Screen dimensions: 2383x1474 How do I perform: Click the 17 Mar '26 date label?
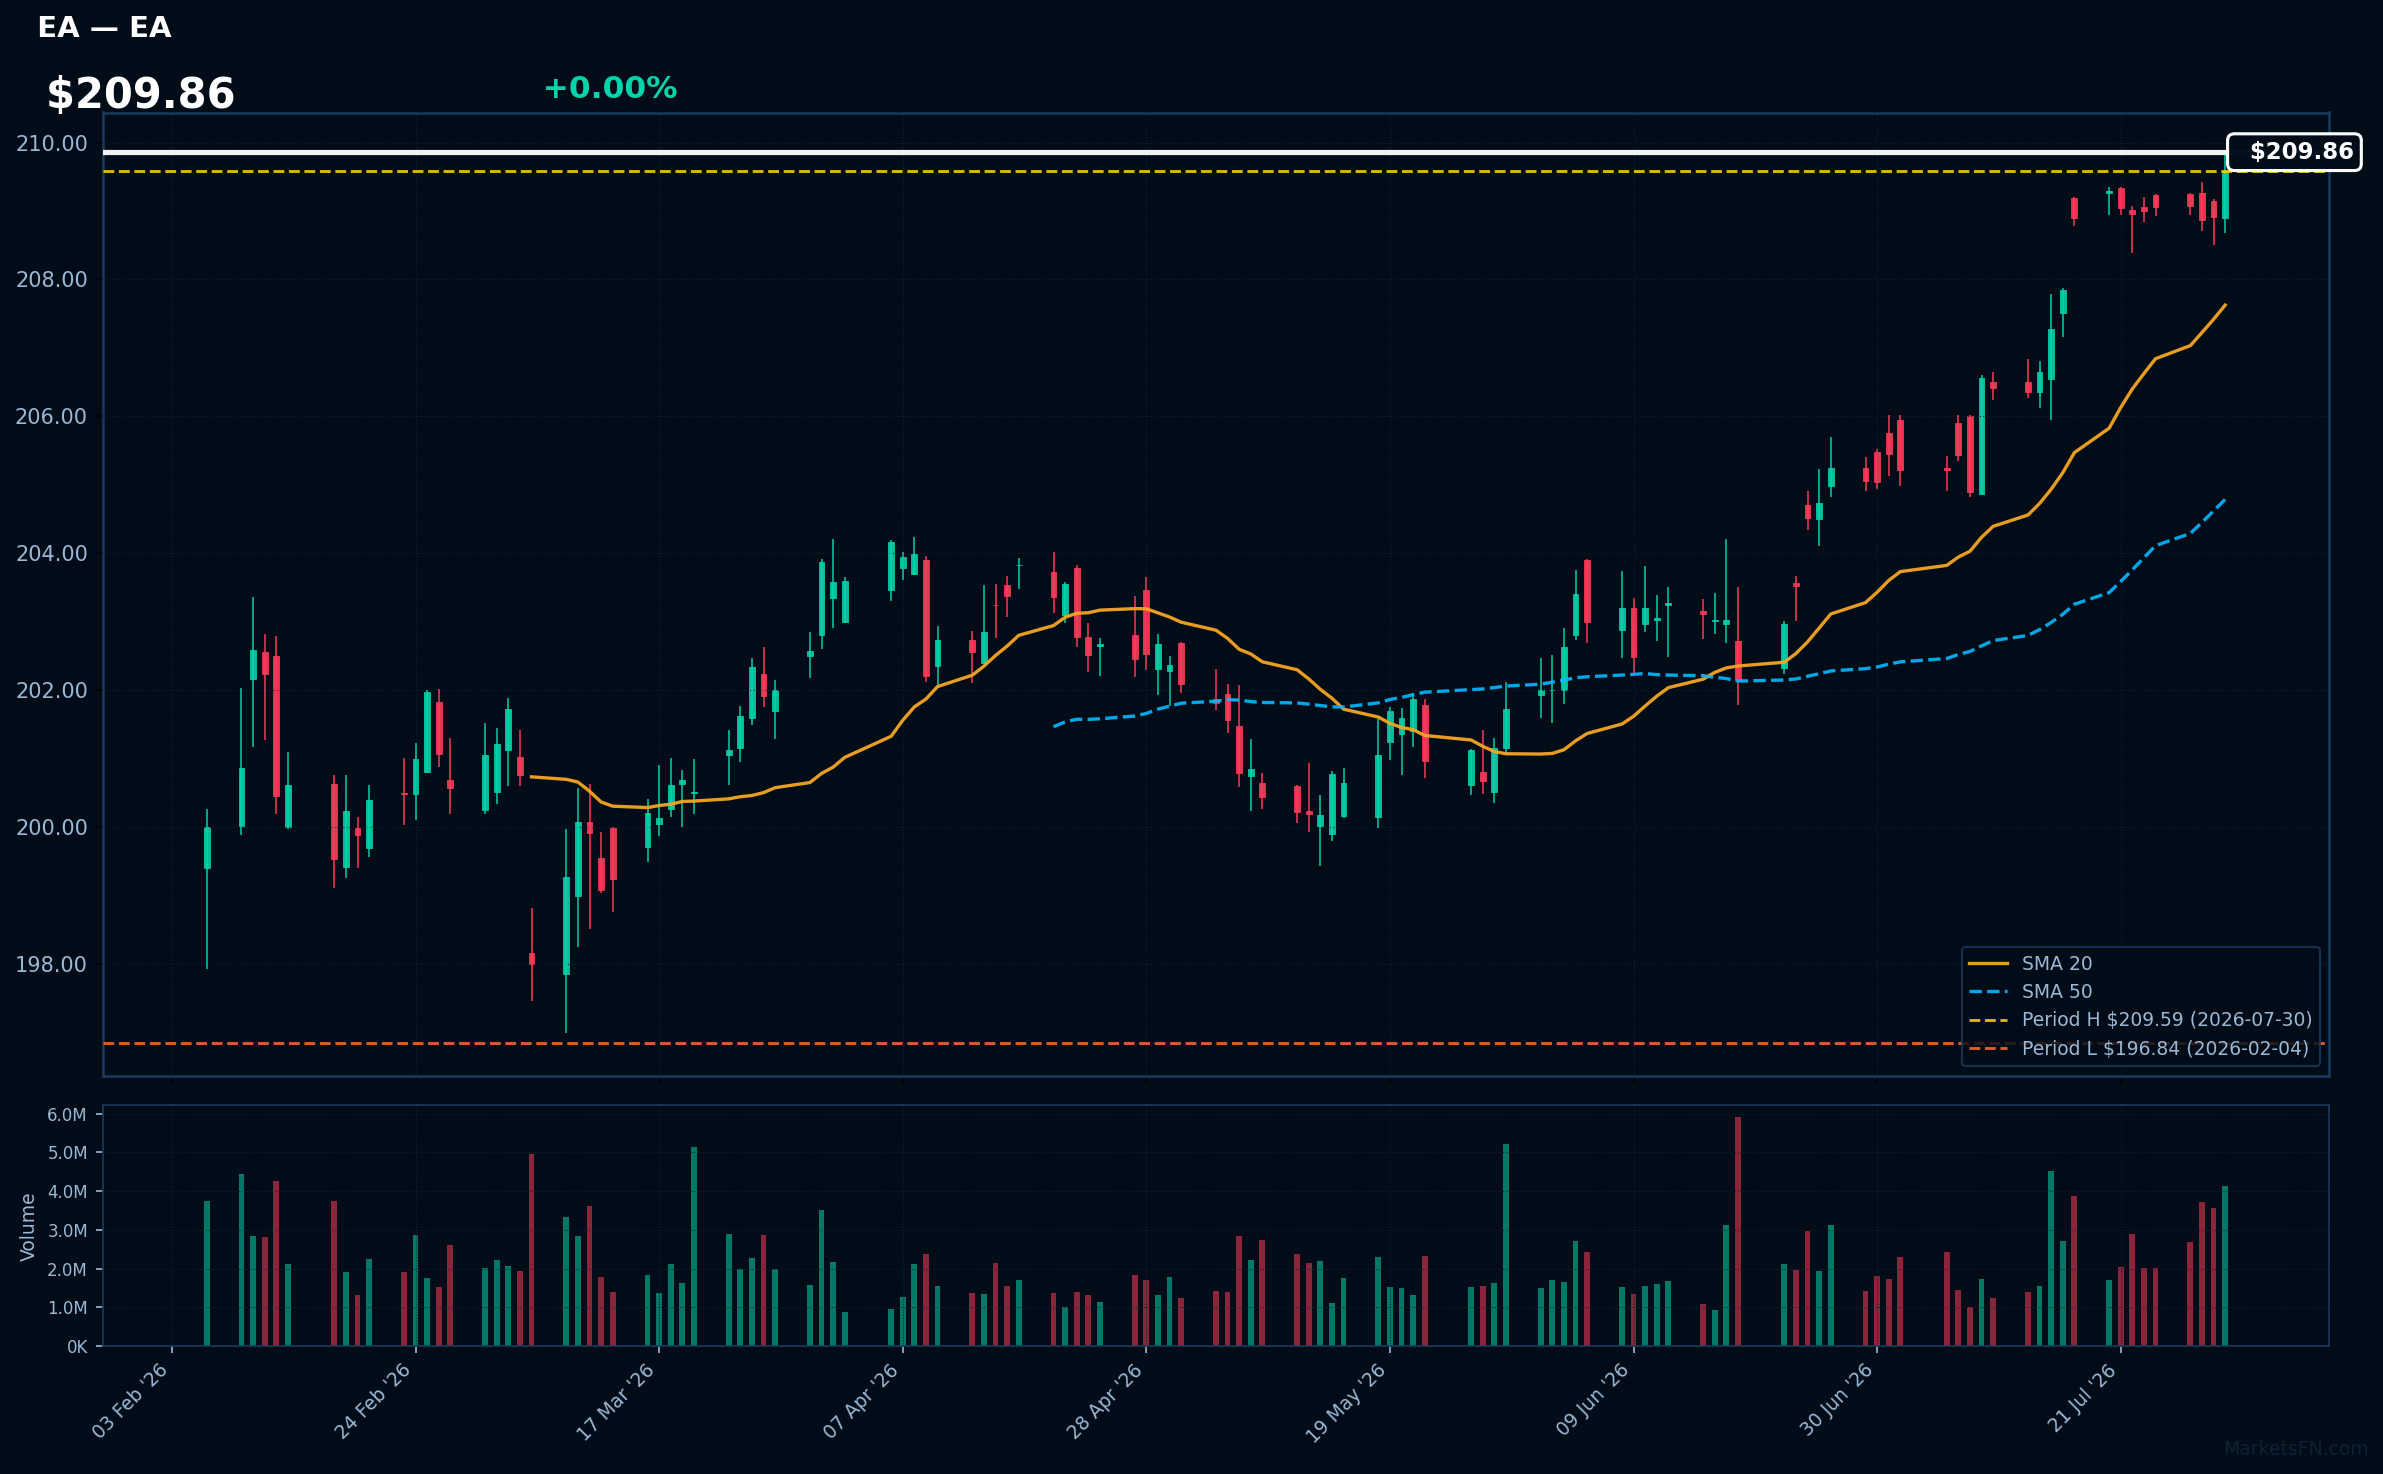616,1400
